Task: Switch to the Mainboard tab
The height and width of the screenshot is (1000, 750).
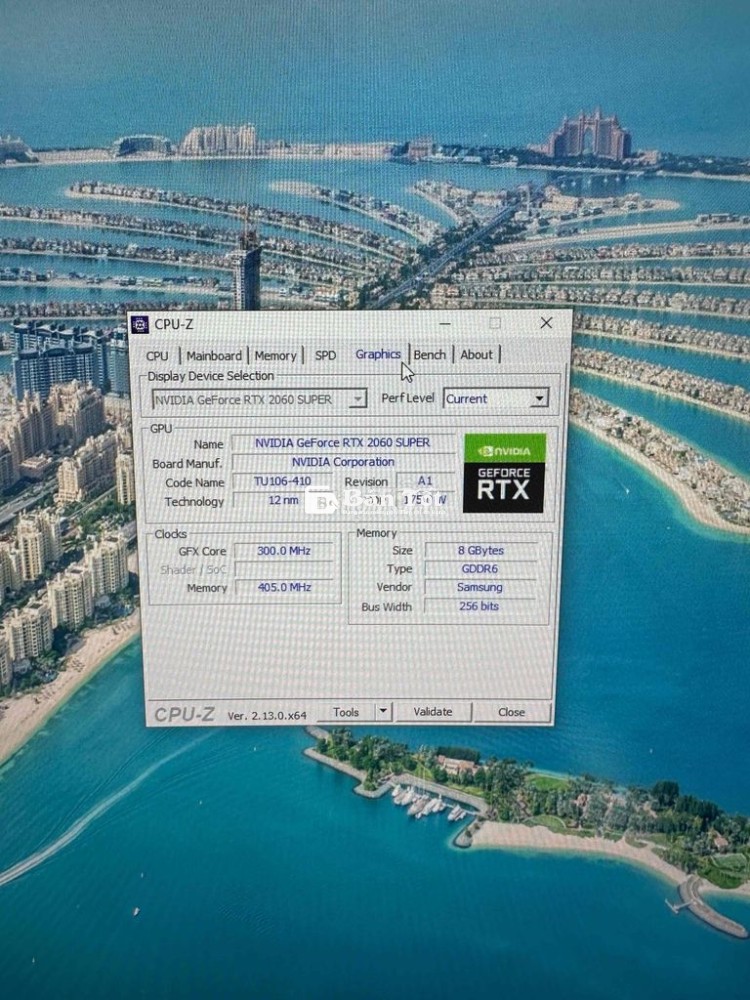Action: click(x=214, y=356)
